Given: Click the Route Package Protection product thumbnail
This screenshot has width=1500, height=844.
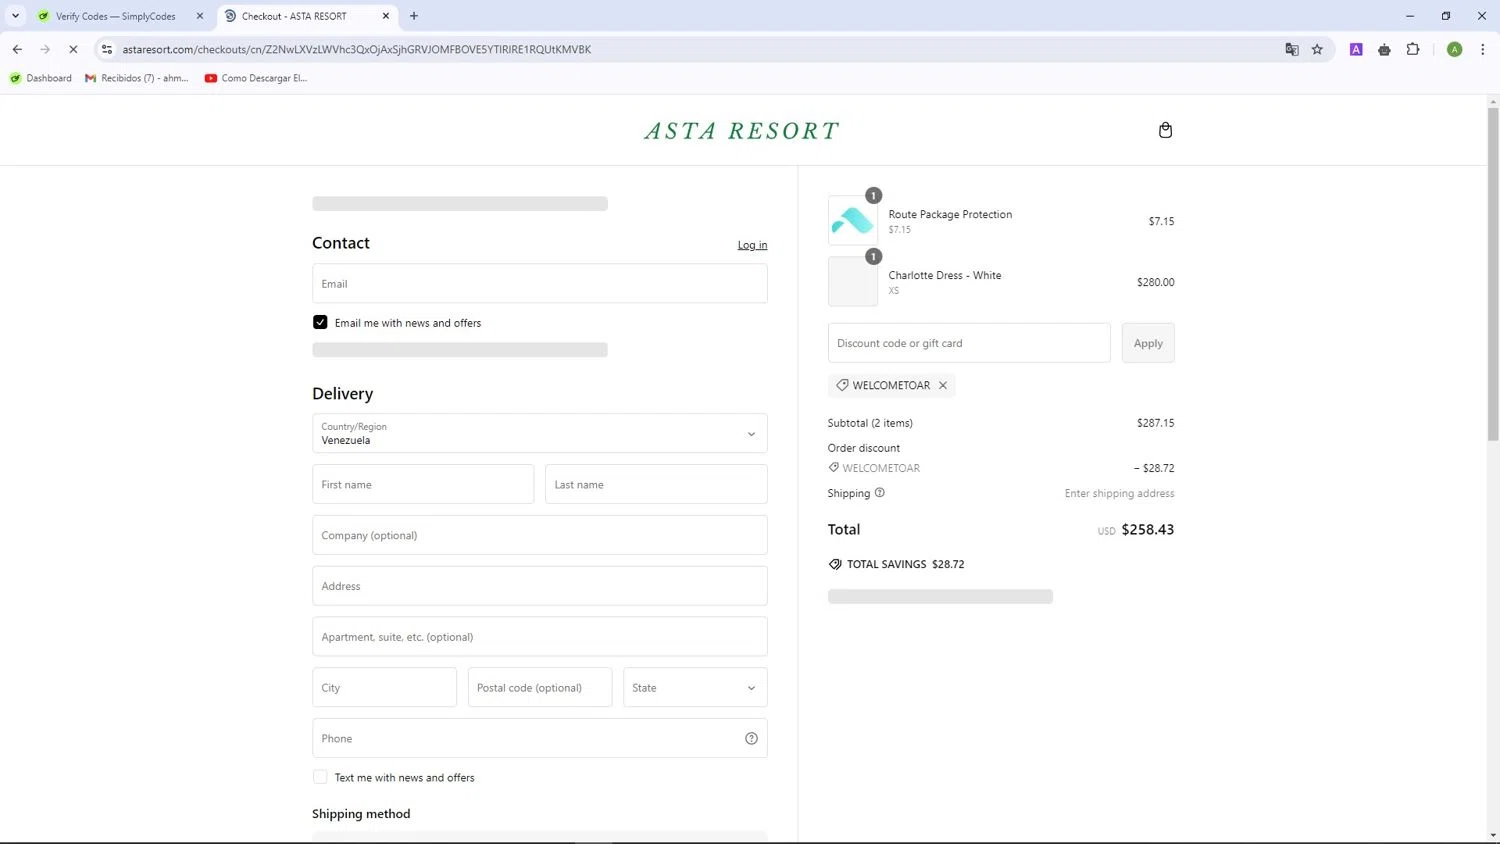Looking at the screenshot, I should point(852,221).
